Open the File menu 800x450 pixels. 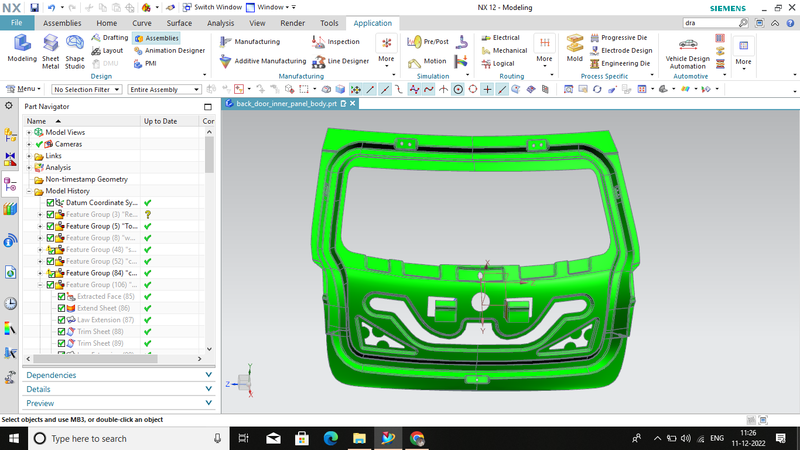pyautogui.click(x=17, y=23)
